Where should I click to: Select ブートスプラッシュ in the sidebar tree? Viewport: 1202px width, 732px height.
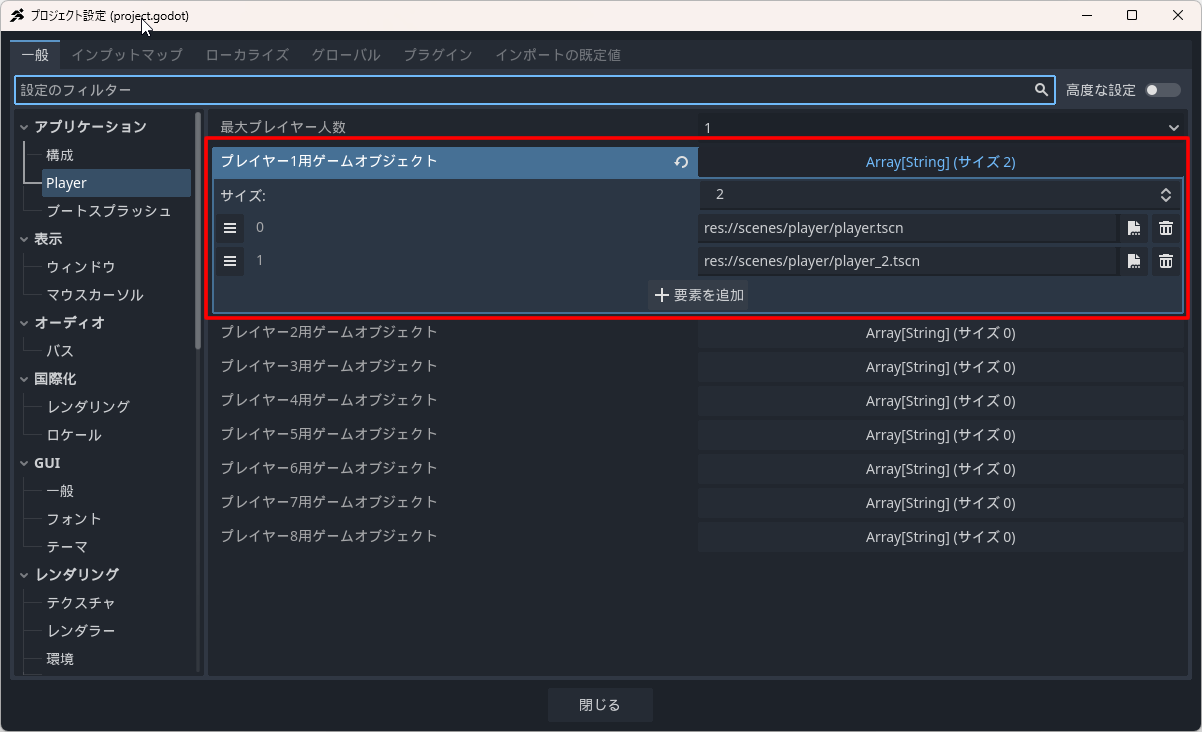click(x=108, y=211)
